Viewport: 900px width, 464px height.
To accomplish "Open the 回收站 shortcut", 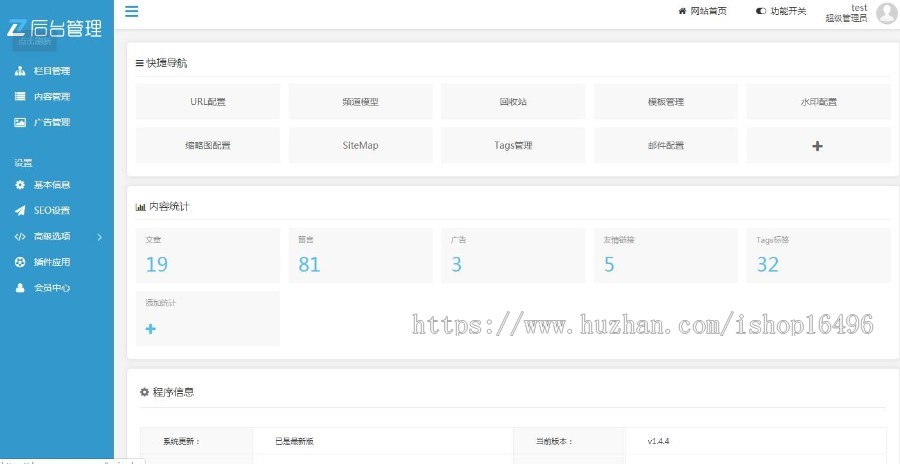I will [x=513, y=102].
